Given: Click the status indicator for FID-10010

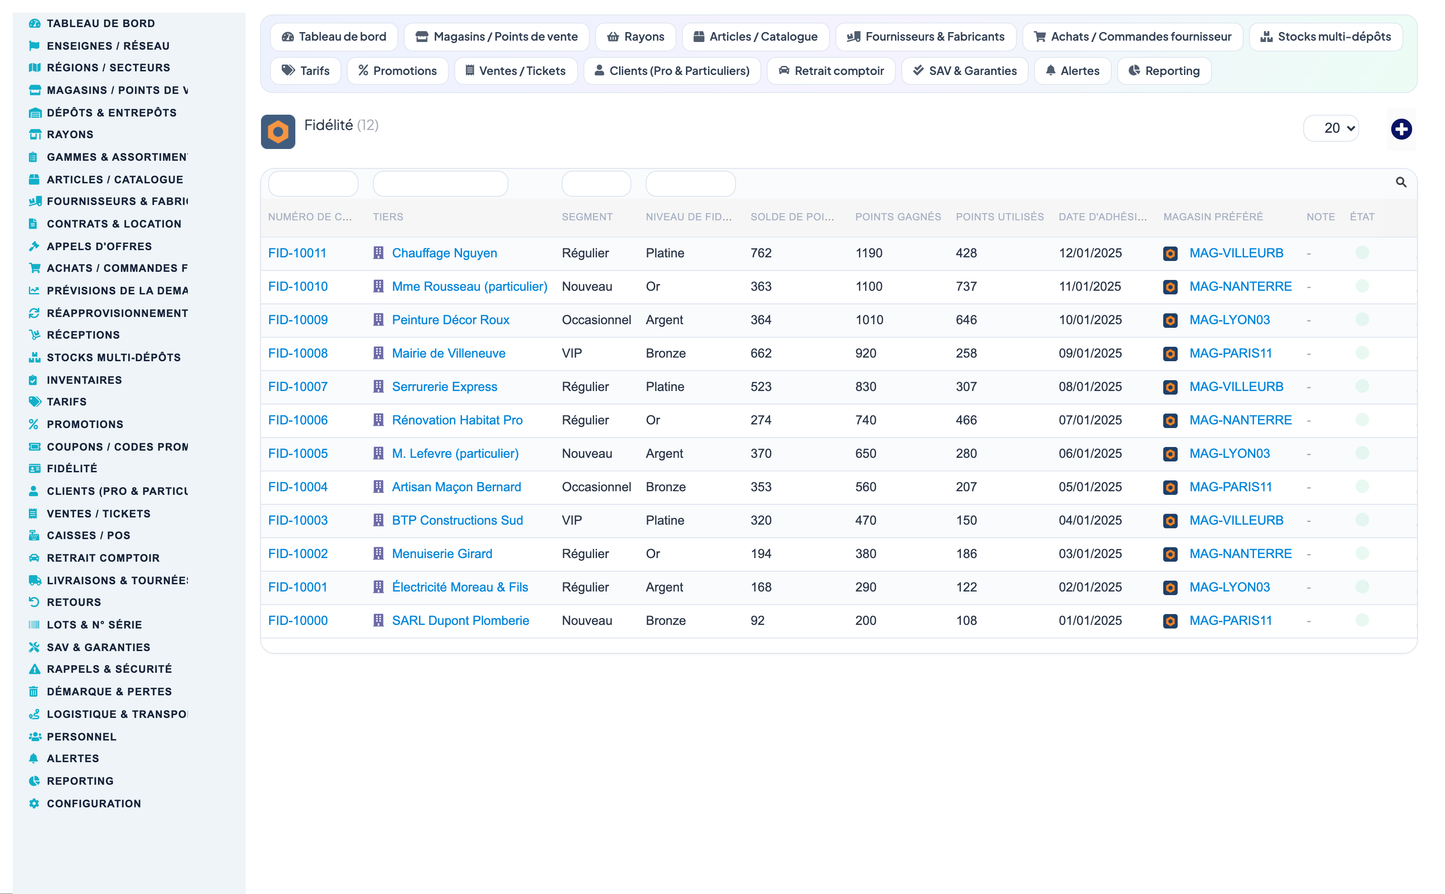Looking at the screenshot, I should pos(1362,286).
